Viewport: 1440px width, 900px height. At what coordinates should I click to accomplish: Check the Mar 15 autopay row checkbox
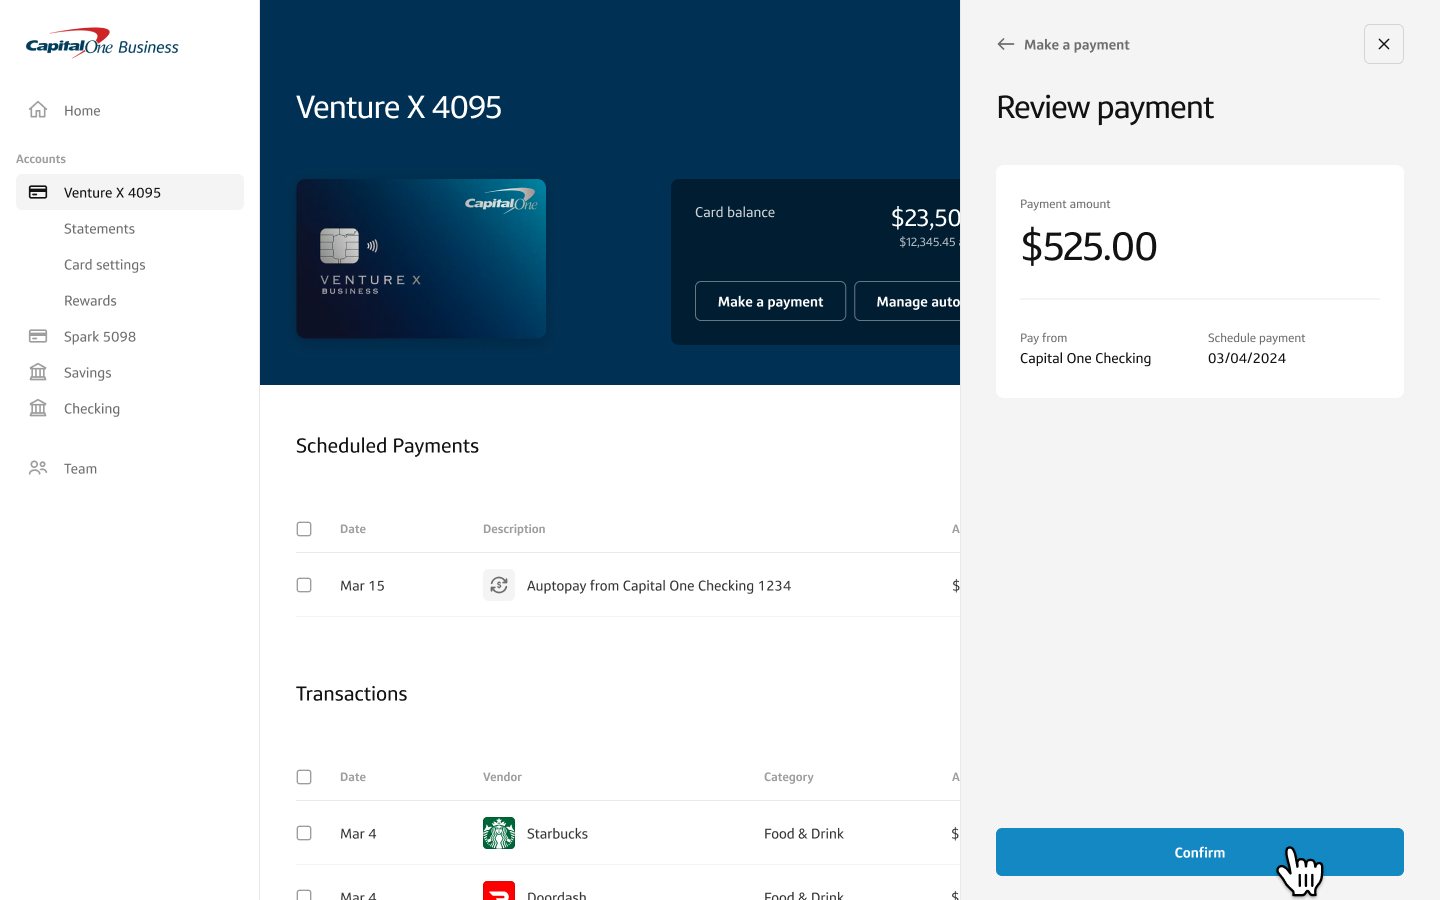(x=304, y=585)
